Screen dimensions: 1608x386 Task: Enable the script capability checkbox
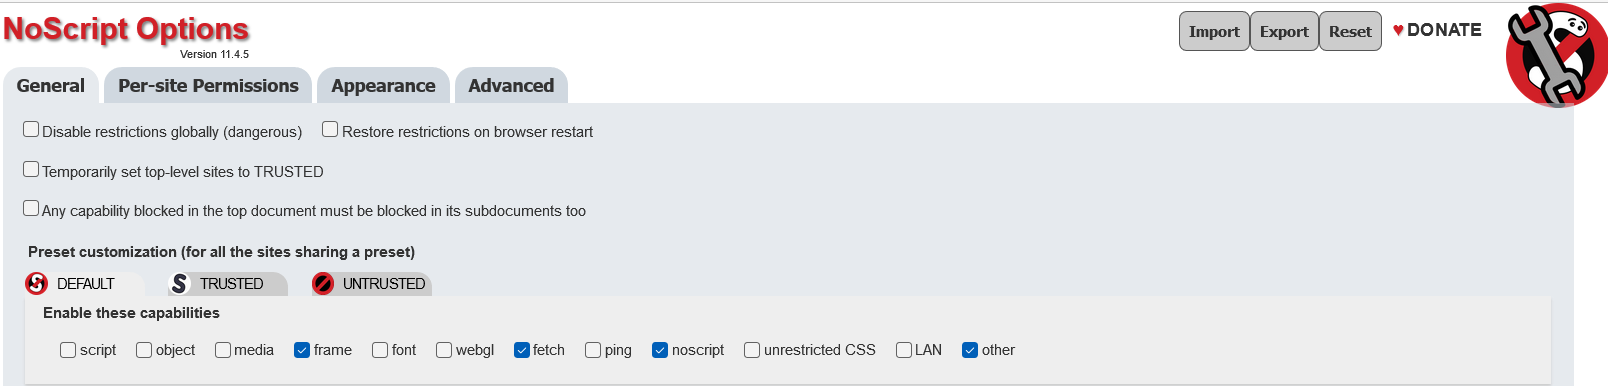(68, 350)
